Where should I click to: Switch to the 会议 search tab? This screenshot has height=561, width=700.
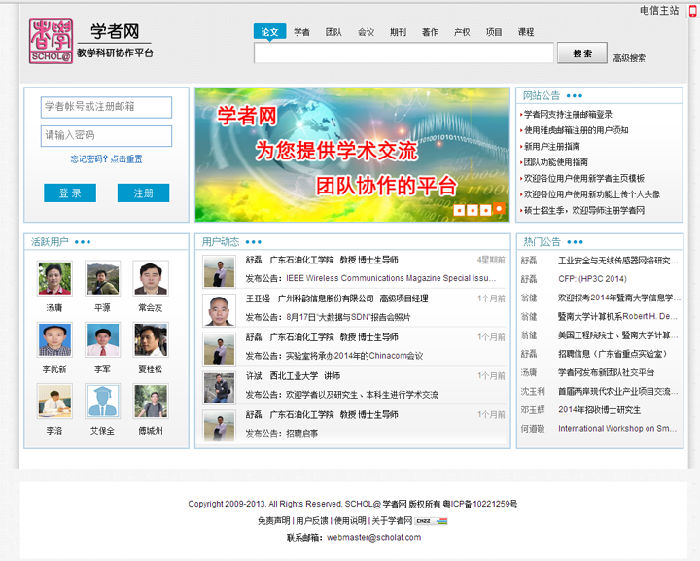coord(366,32)
